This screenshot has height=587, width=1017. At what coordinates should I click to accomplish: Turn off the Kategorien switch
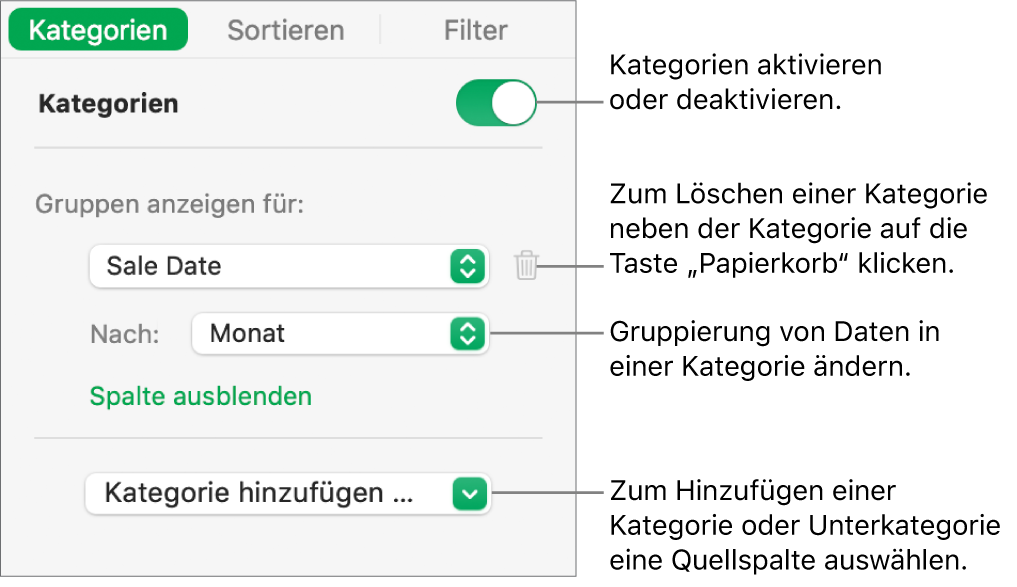click(x=496, y=104)
